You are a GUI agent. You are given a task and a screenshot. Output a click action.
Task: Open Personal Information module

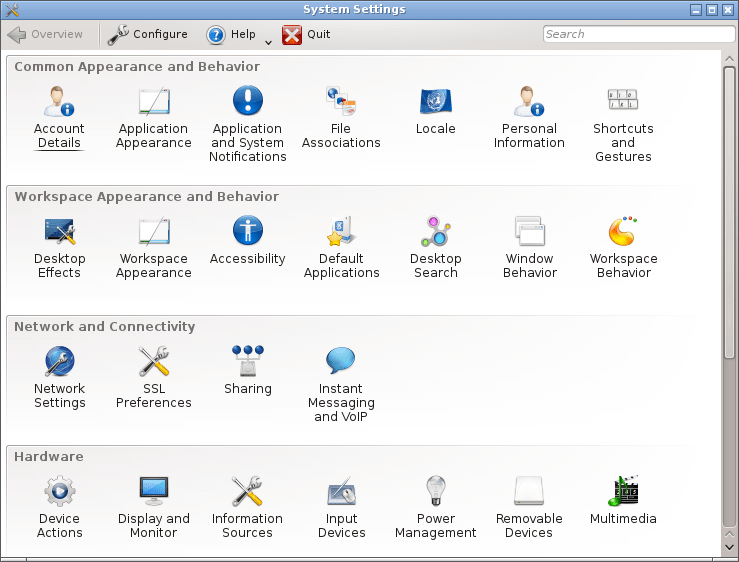[x=529, y=117]
